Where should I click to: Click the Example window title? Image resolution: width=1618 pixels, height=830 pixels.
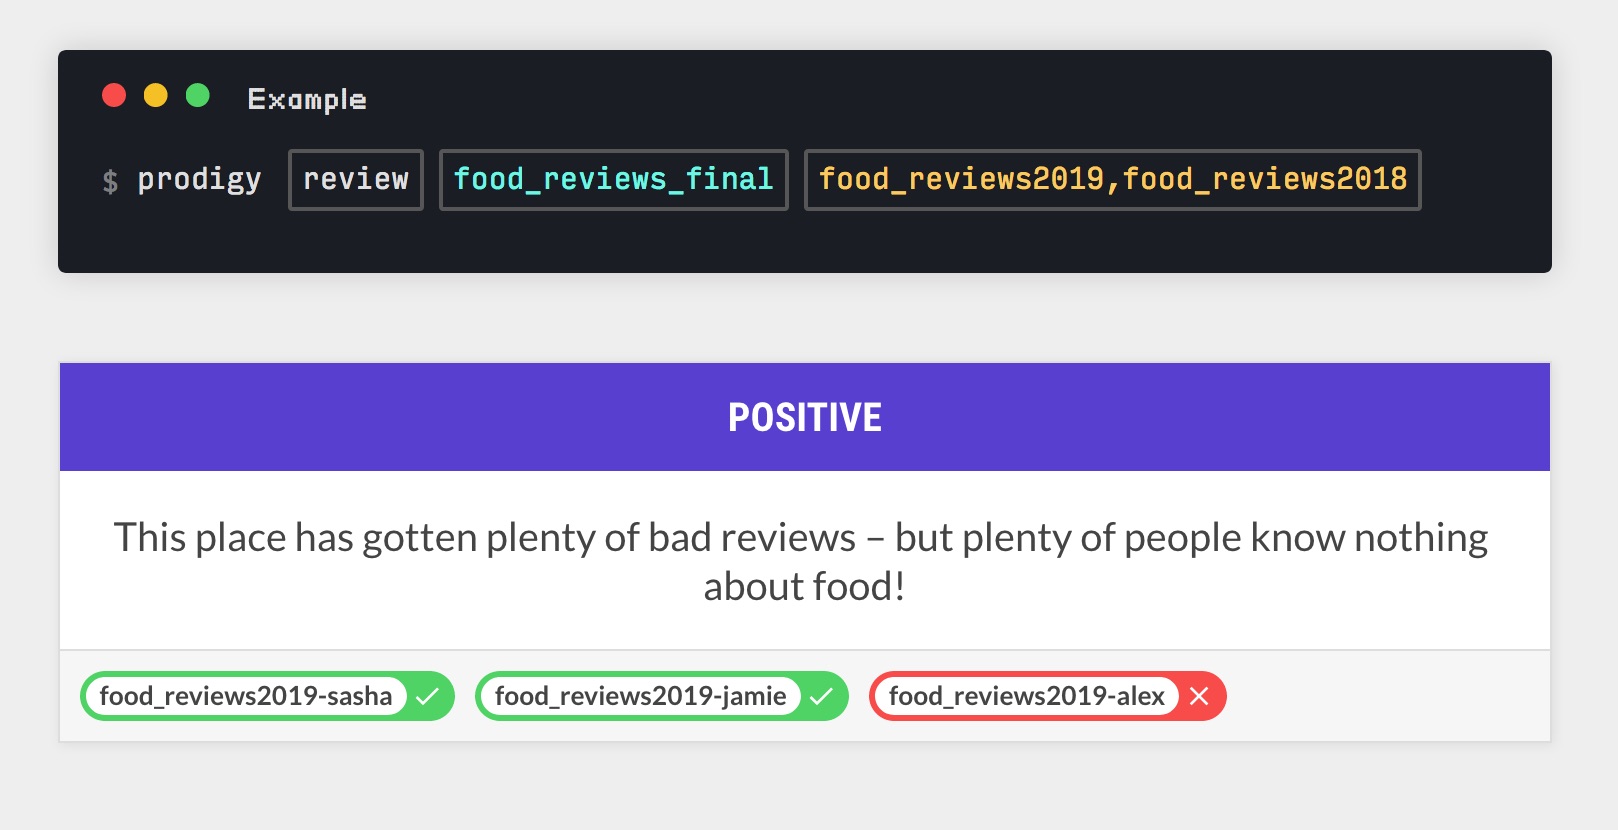(307, 99)
